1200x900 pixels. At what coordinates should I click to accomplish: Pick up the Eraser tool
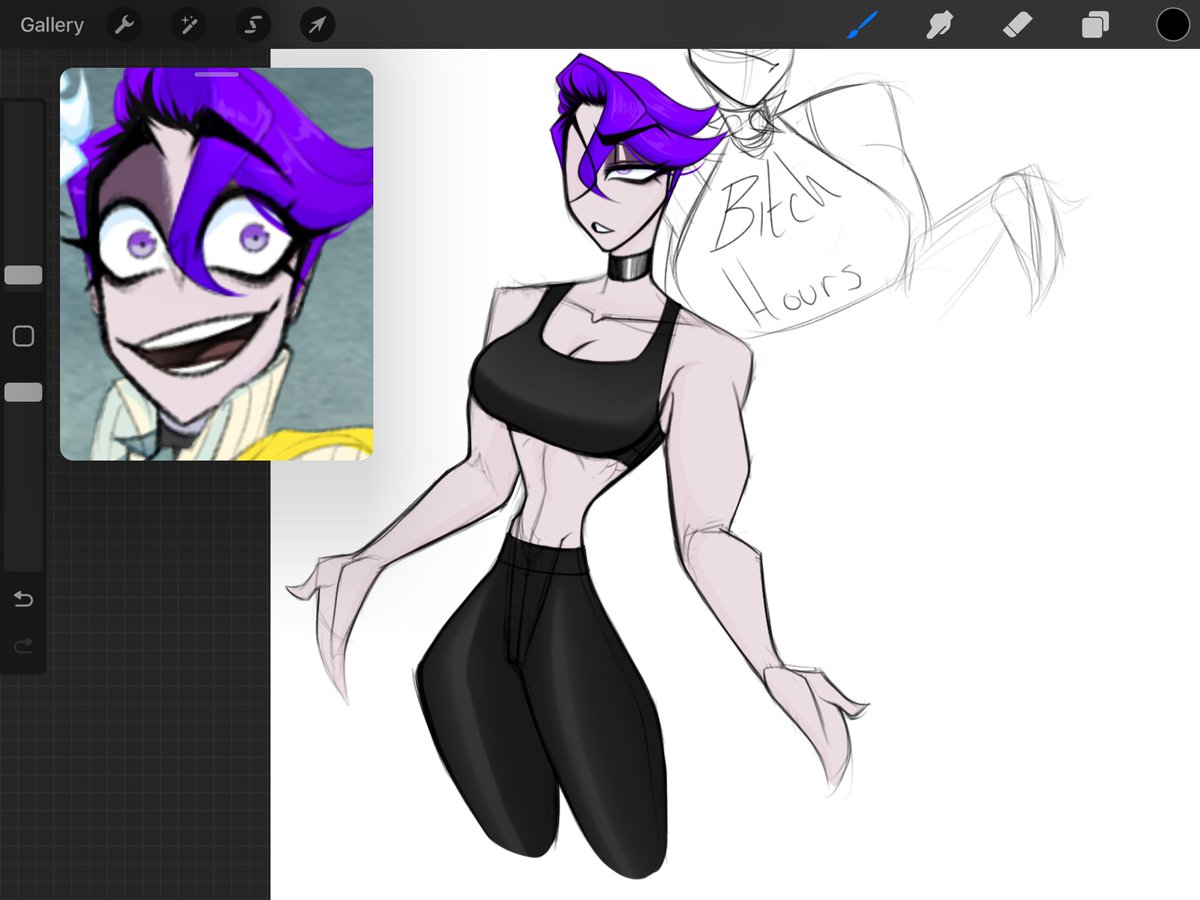tap(1017, 24)
